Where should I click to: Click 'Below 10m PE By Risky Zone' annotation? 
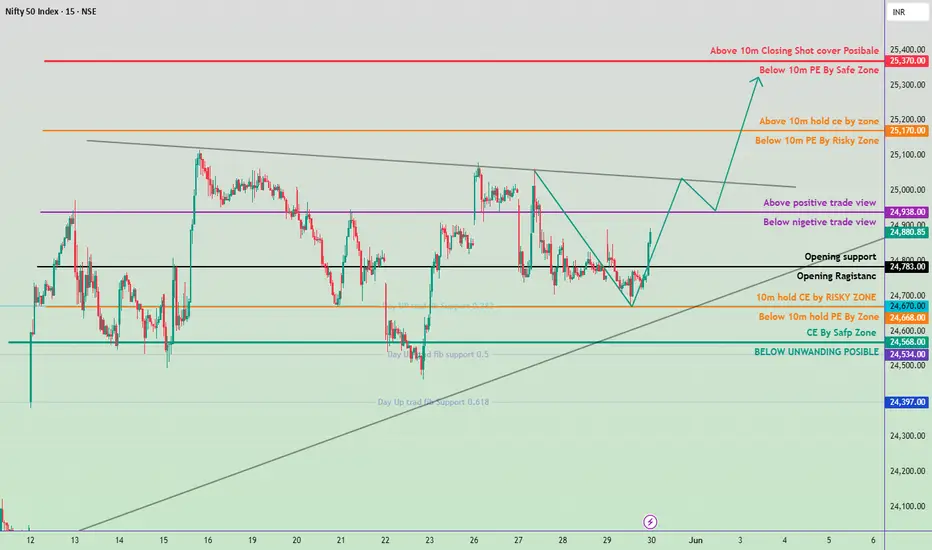point(817,140)
